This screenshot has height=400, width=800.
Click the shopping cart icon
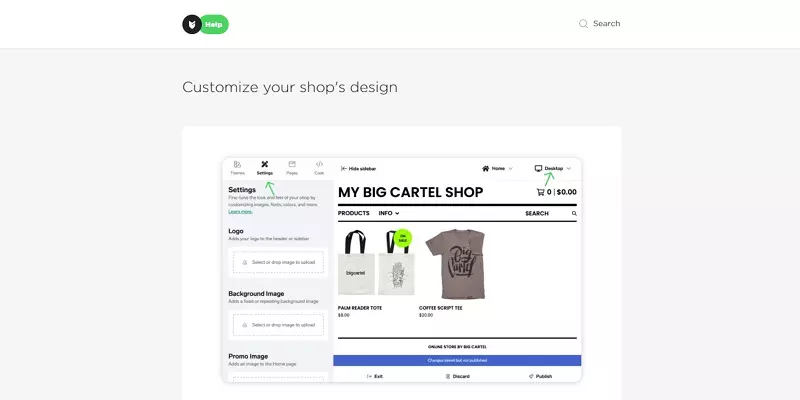(540, 192)
